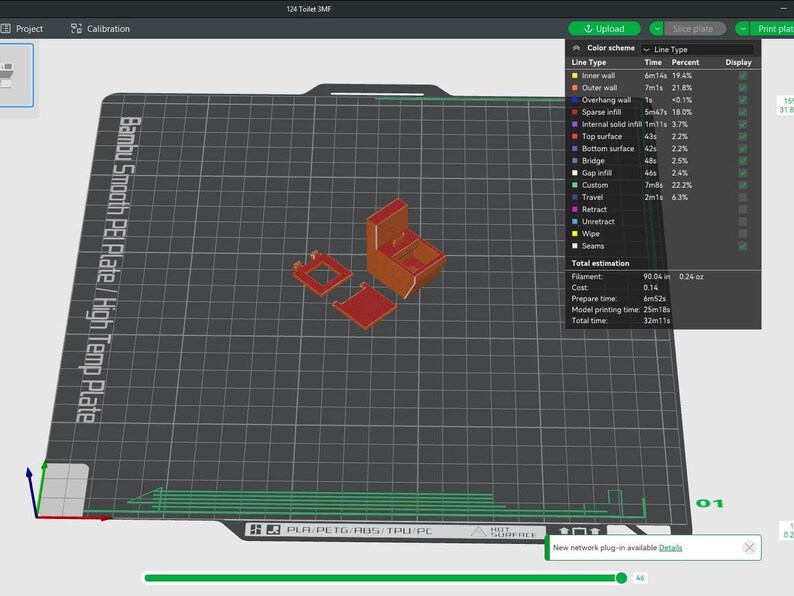Click the Project tab icon
Viewport: 794px width, 596px height.
[5, 29]
